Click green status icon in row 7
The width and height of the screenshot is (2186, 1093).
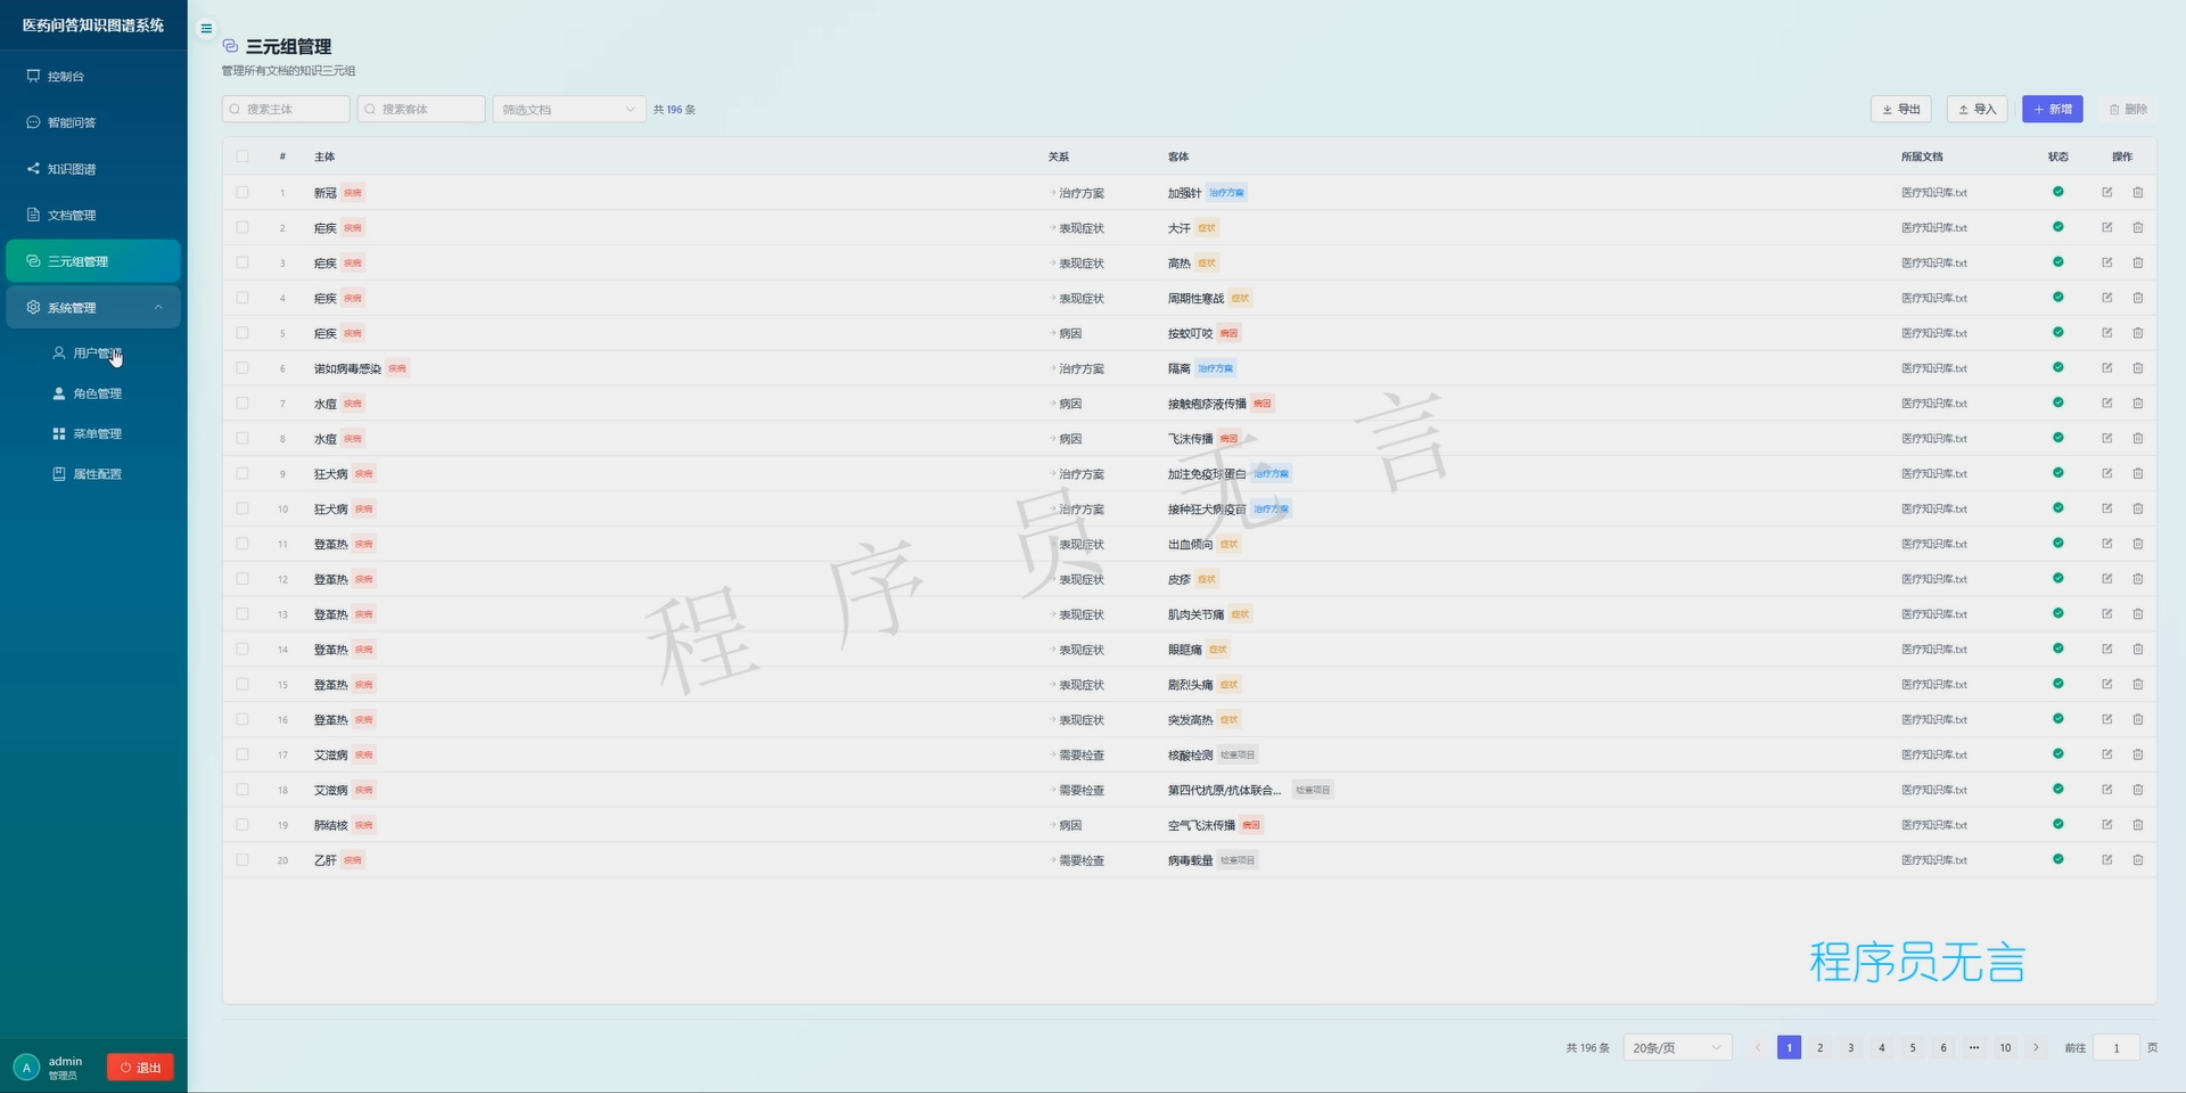(x=2057, y=403)
